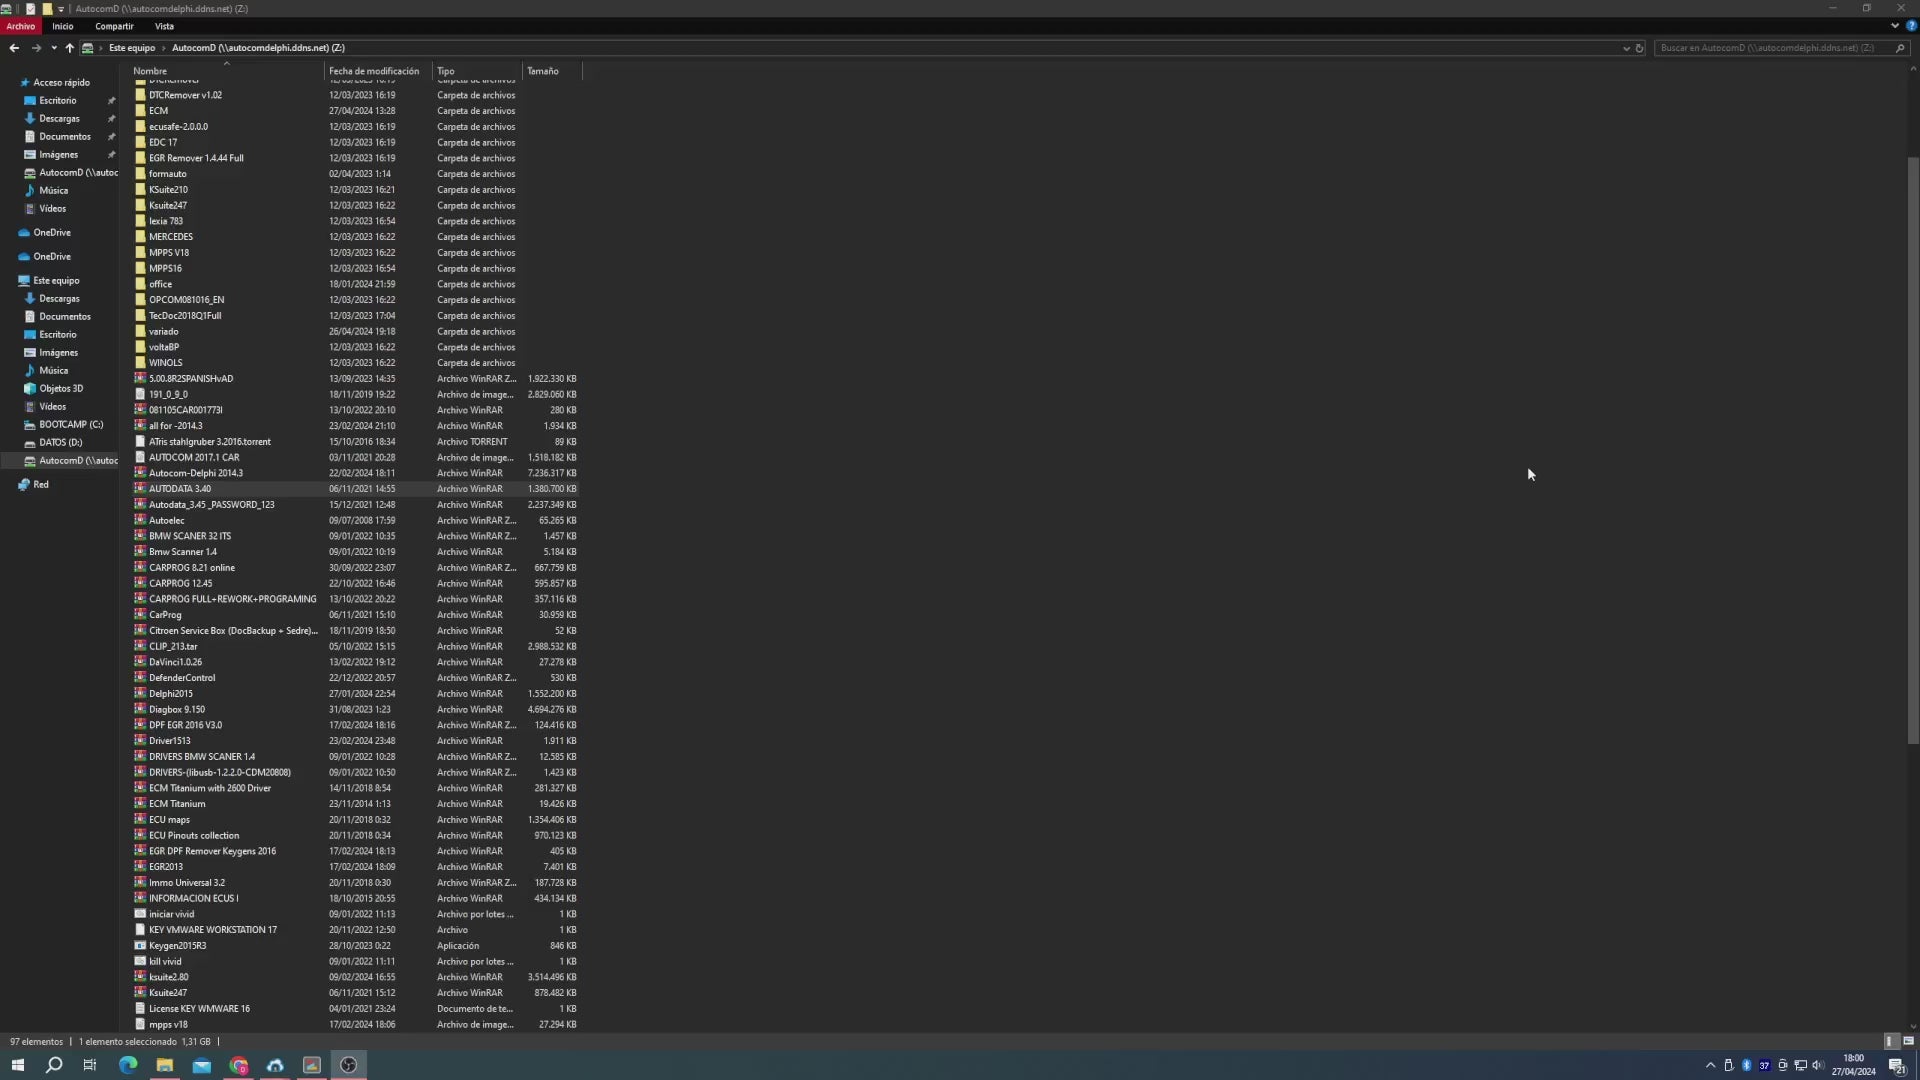Image resolution: width=1920 pixels, height=1080 pixels.
Task: Select the MERCEDES folder icon
Action: pos(140,237)
